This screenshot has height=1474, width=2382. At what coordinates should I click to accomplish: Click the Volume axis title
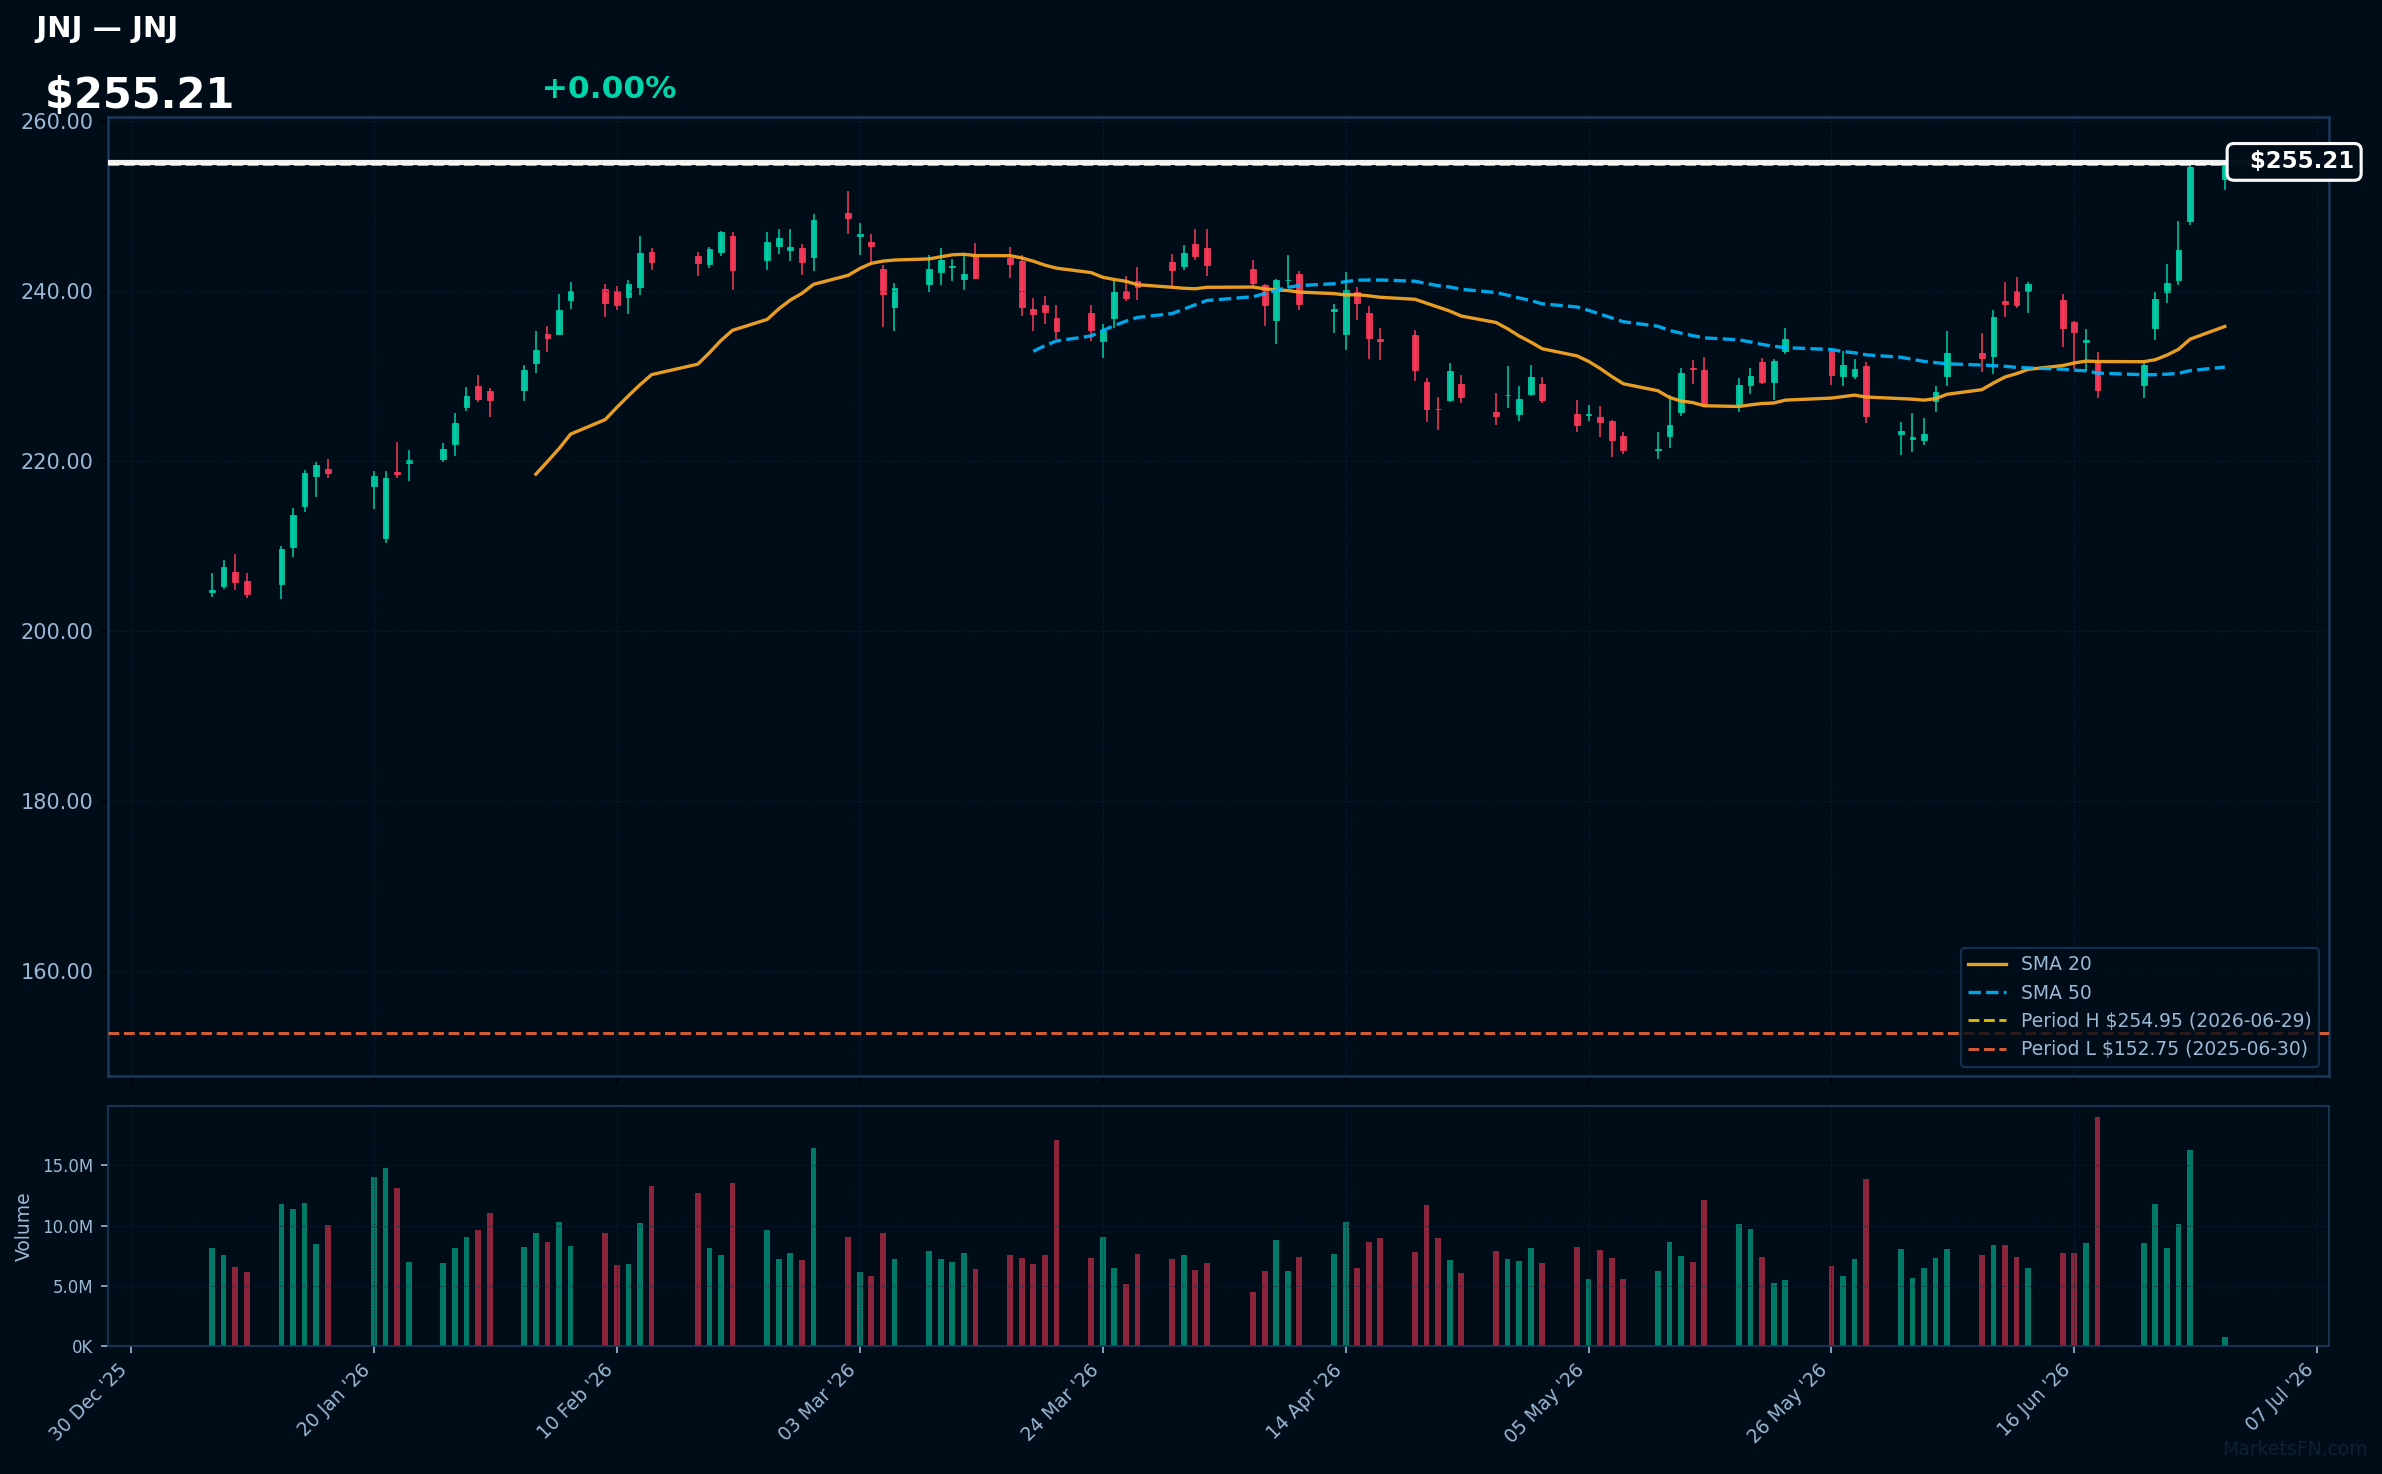(23, 1227)
